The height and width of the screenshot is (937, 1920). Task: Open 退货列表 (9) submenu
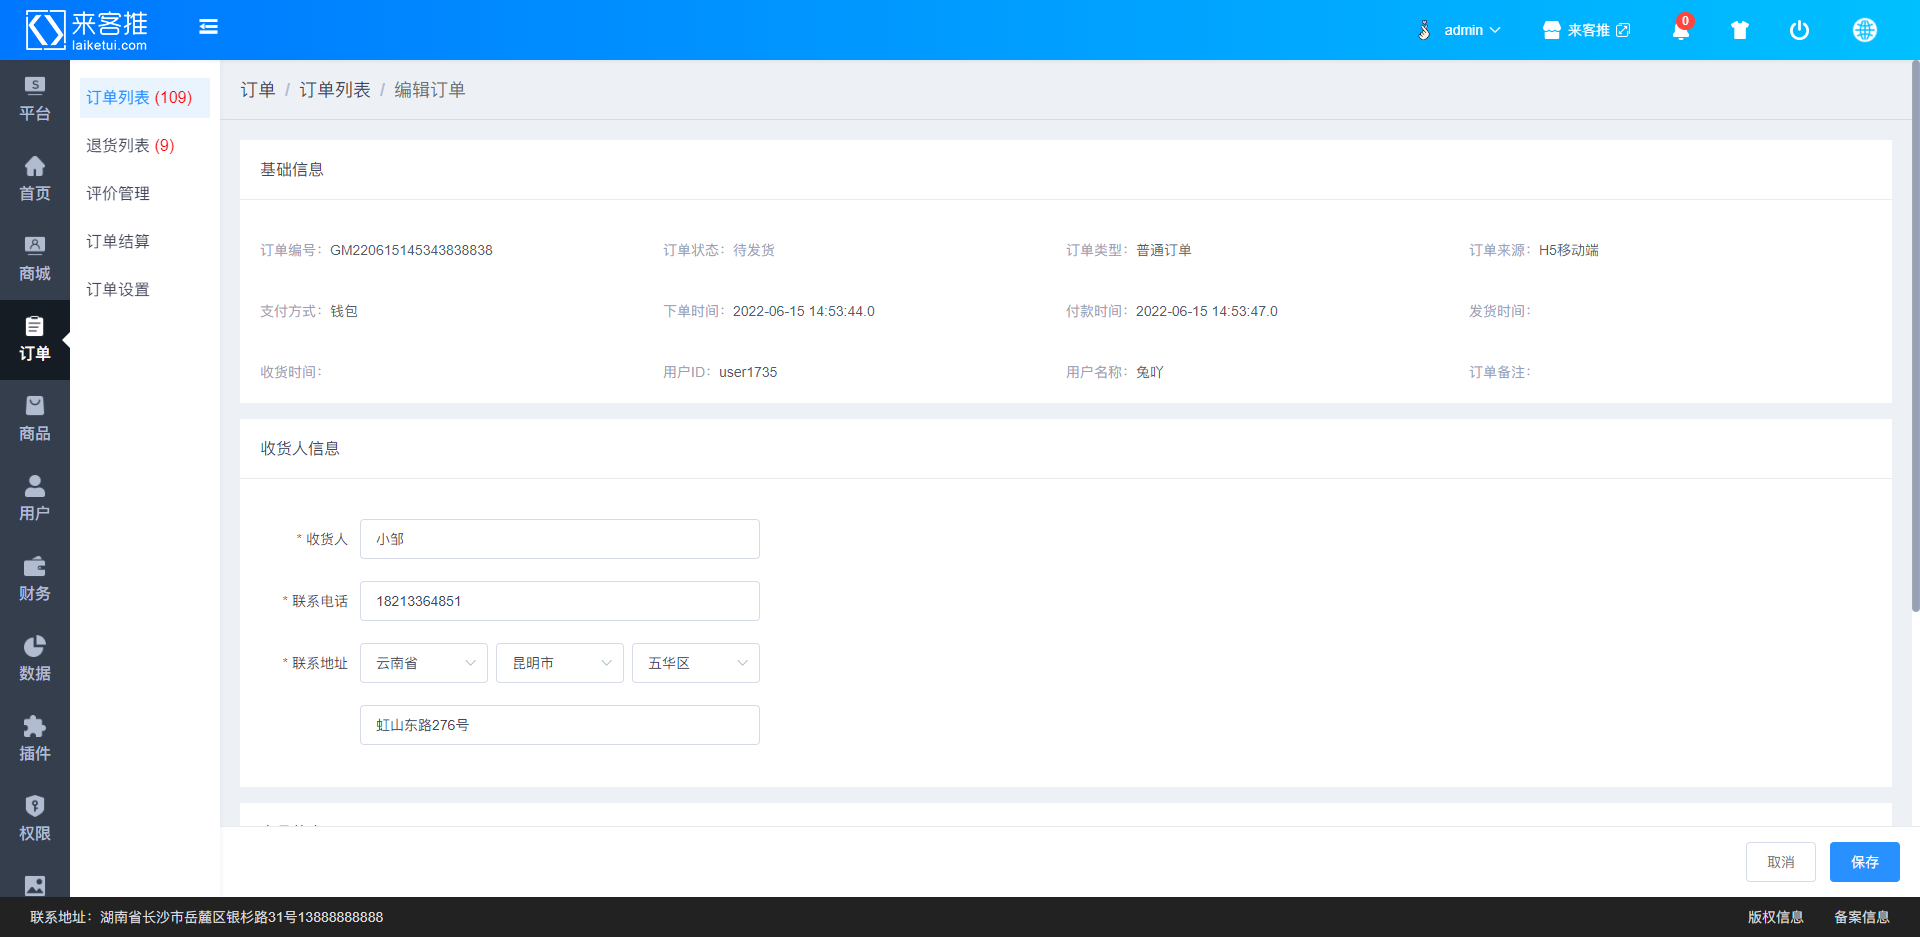[144, 146]
